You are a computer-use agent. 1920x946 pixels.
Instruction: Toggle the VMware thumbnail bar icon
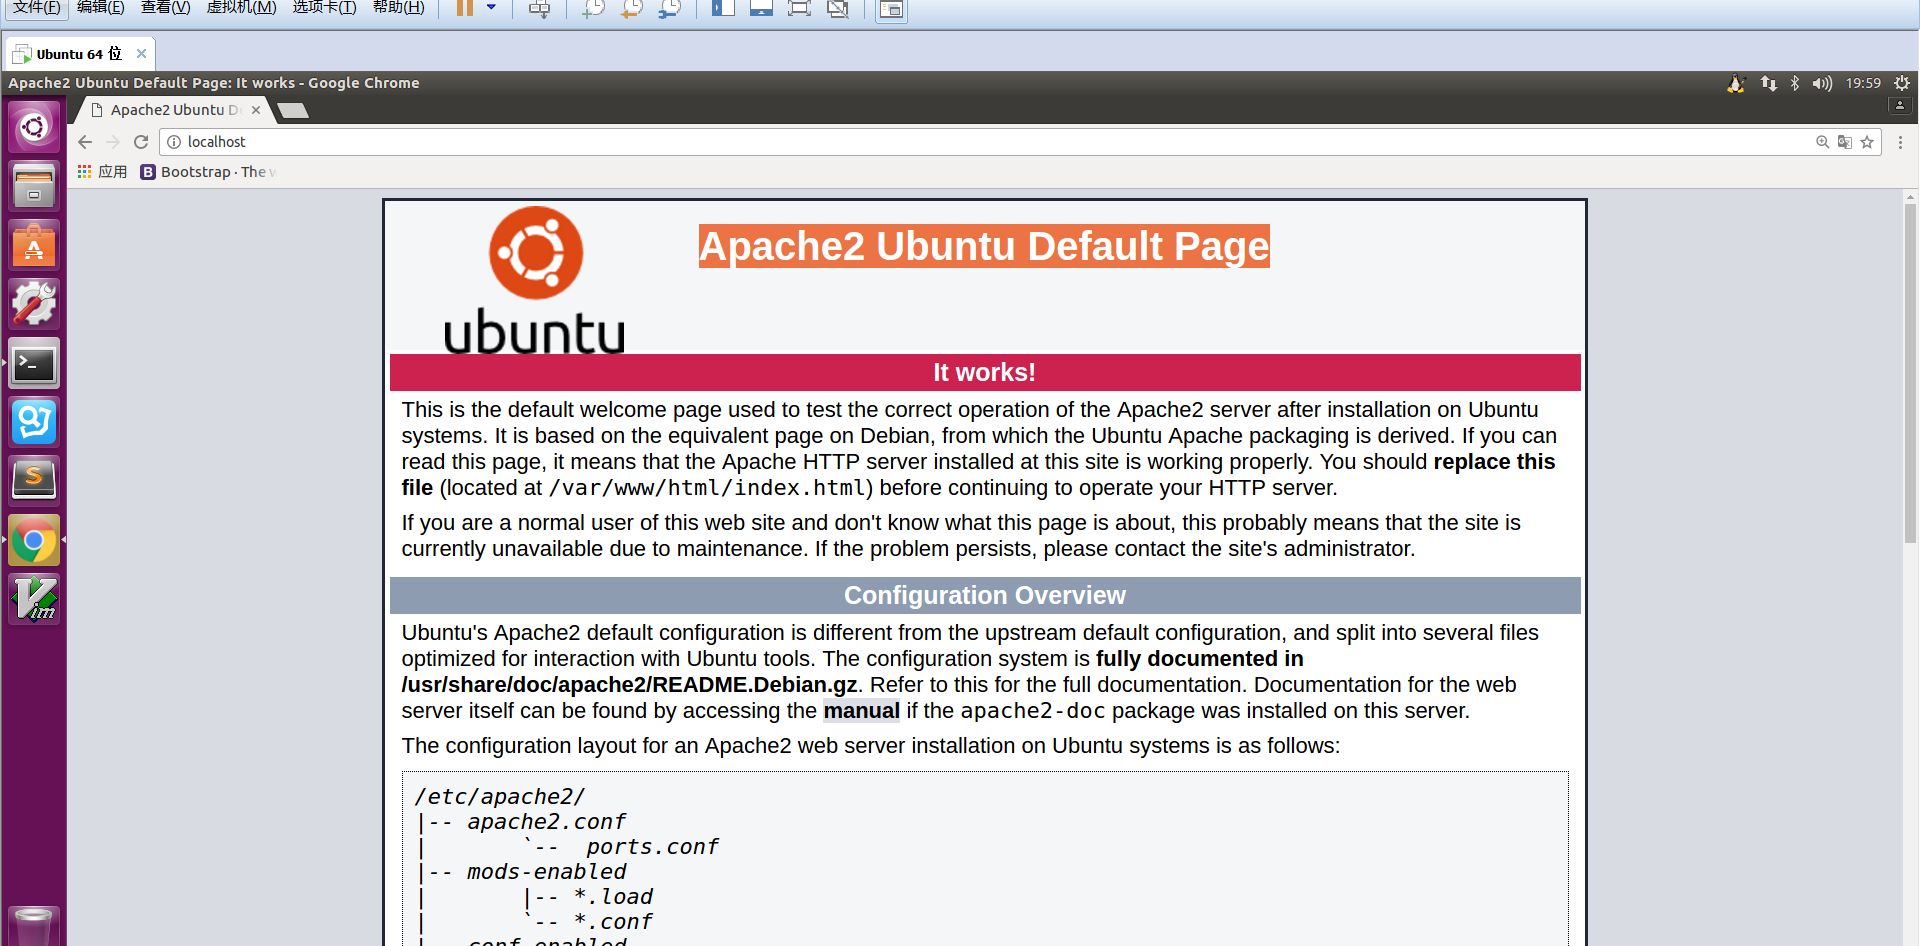click(x=761, y=8)
